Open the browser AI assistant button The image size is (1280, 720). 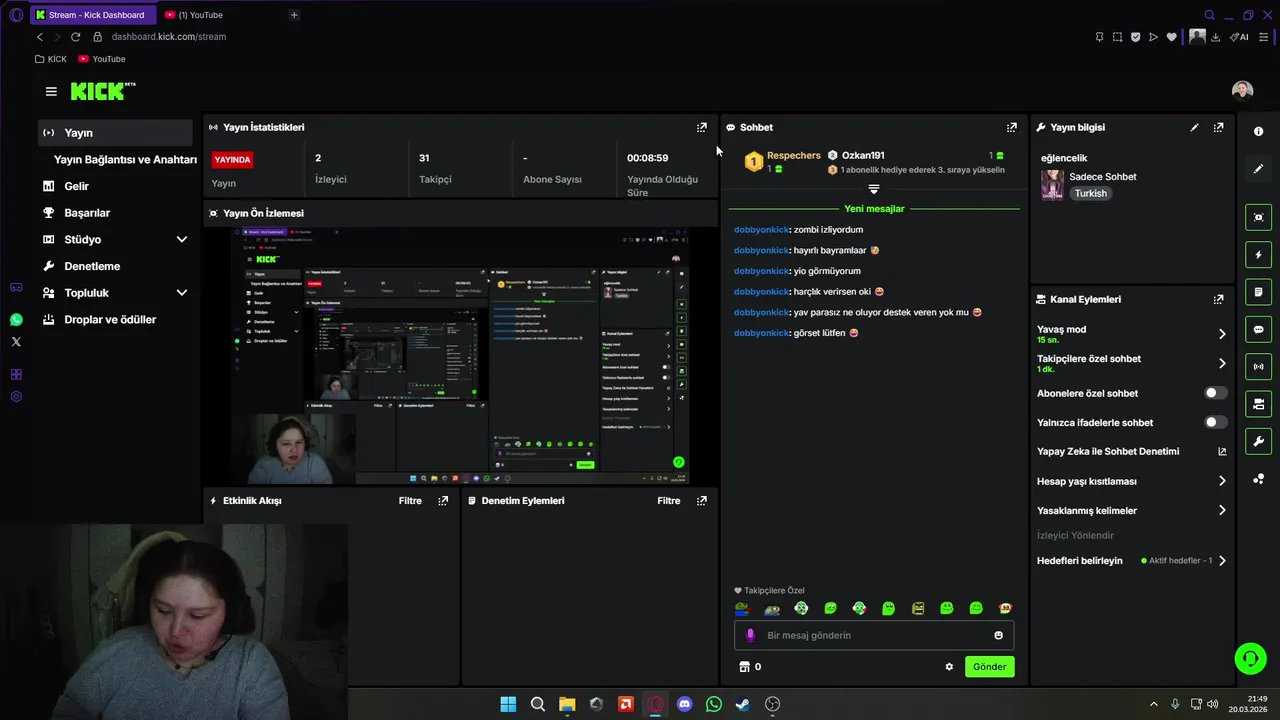pyautogui.click(x=1239, y=37)
